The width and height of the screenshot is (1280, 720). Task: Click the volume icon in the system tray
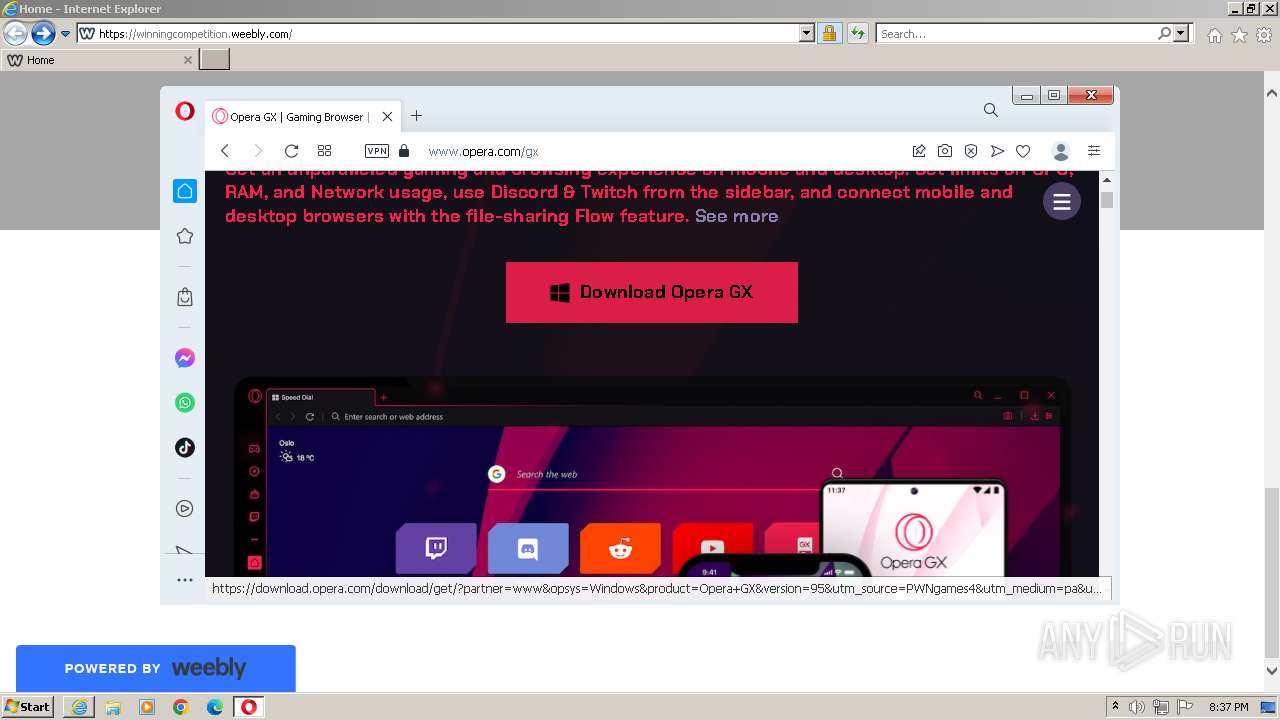click(1137, 707)
